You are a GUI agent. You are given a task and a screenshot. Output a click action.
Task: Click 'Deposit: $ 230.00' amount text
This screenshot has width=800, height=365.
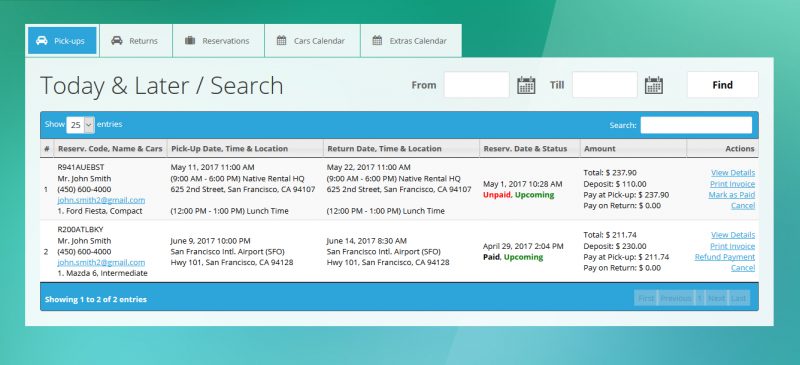[x=615, y=246]
